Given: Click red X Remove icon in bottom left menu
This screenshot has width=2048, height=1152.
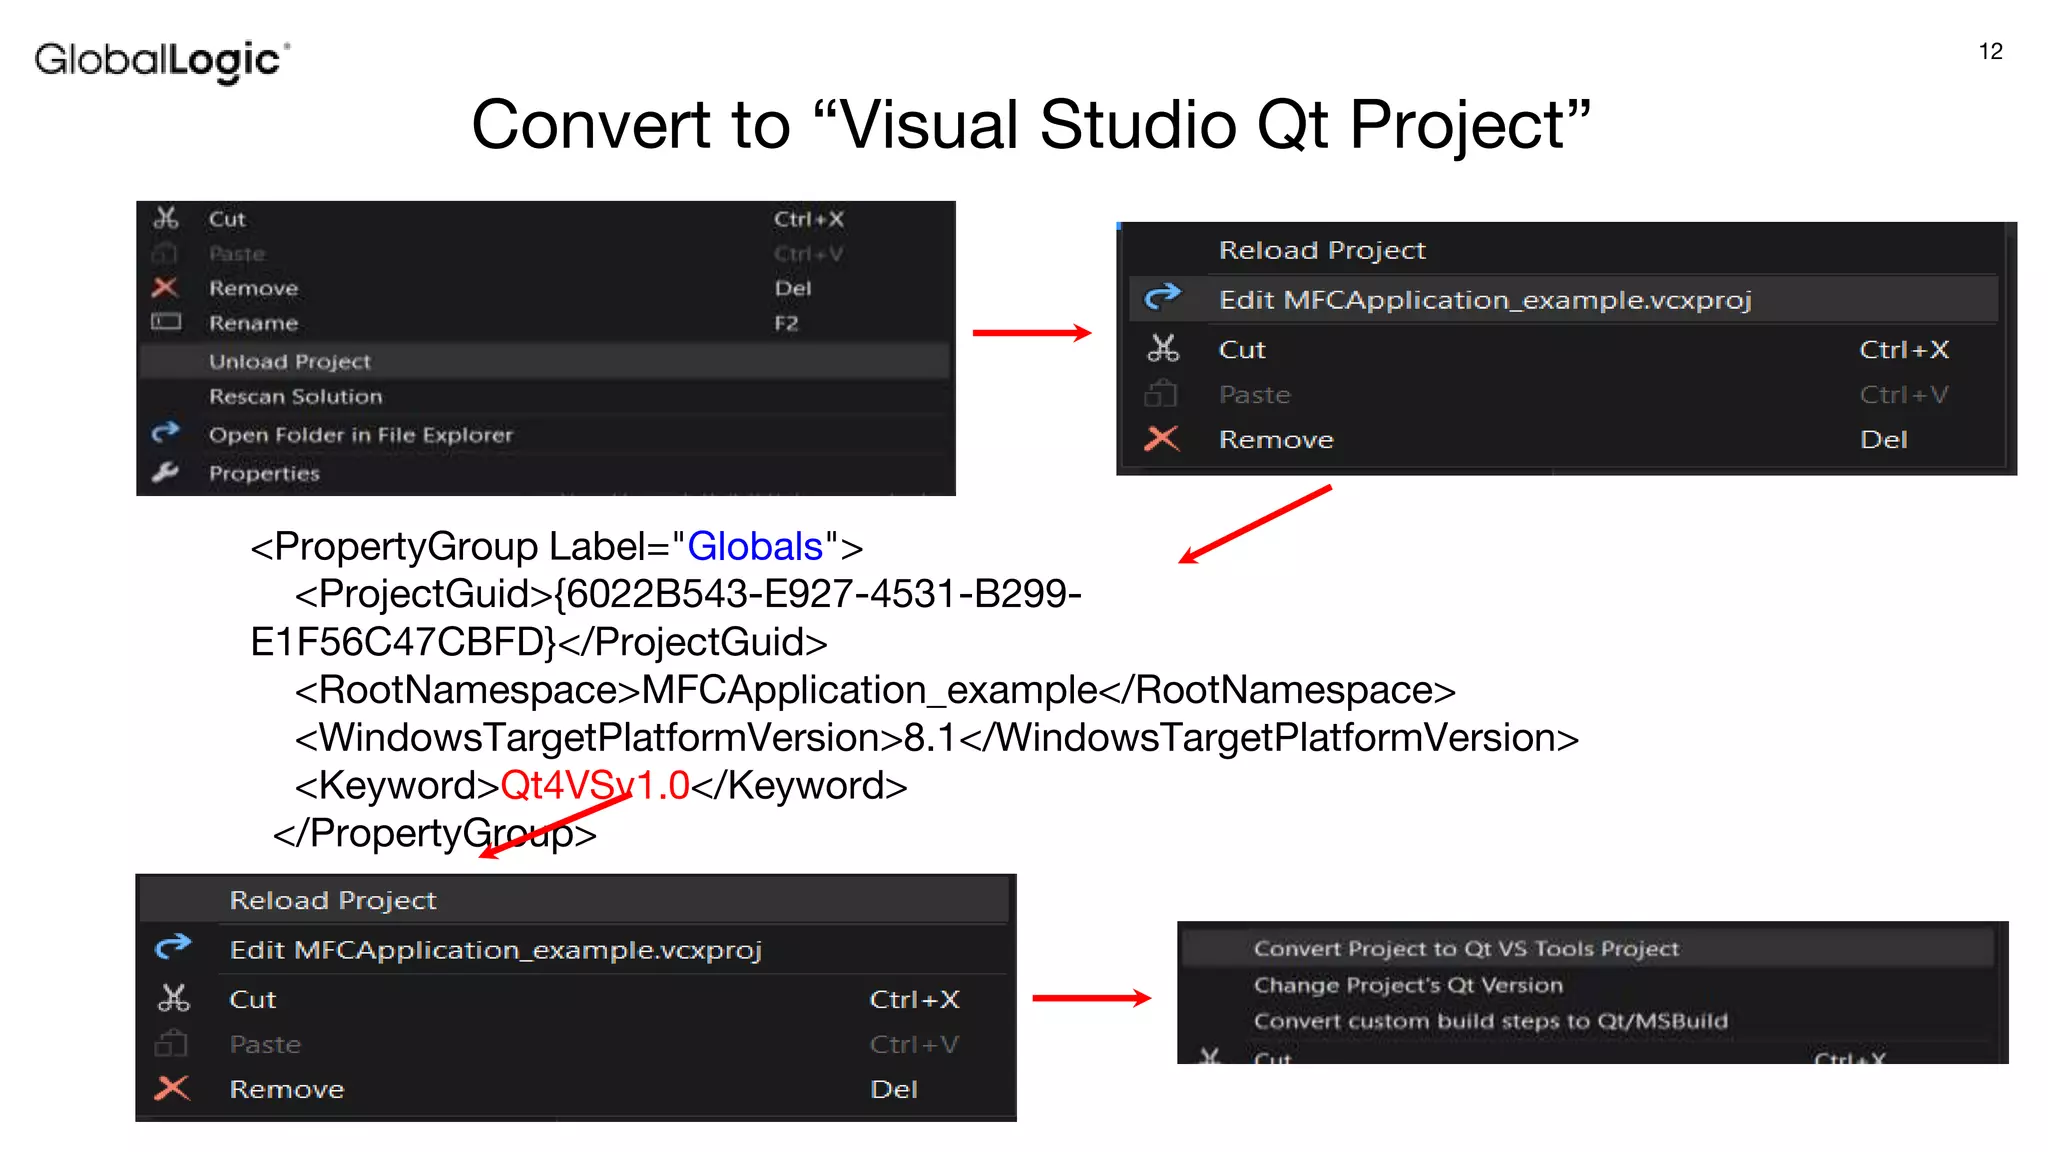Looking at the screenshot, I should coord(173,1088).
